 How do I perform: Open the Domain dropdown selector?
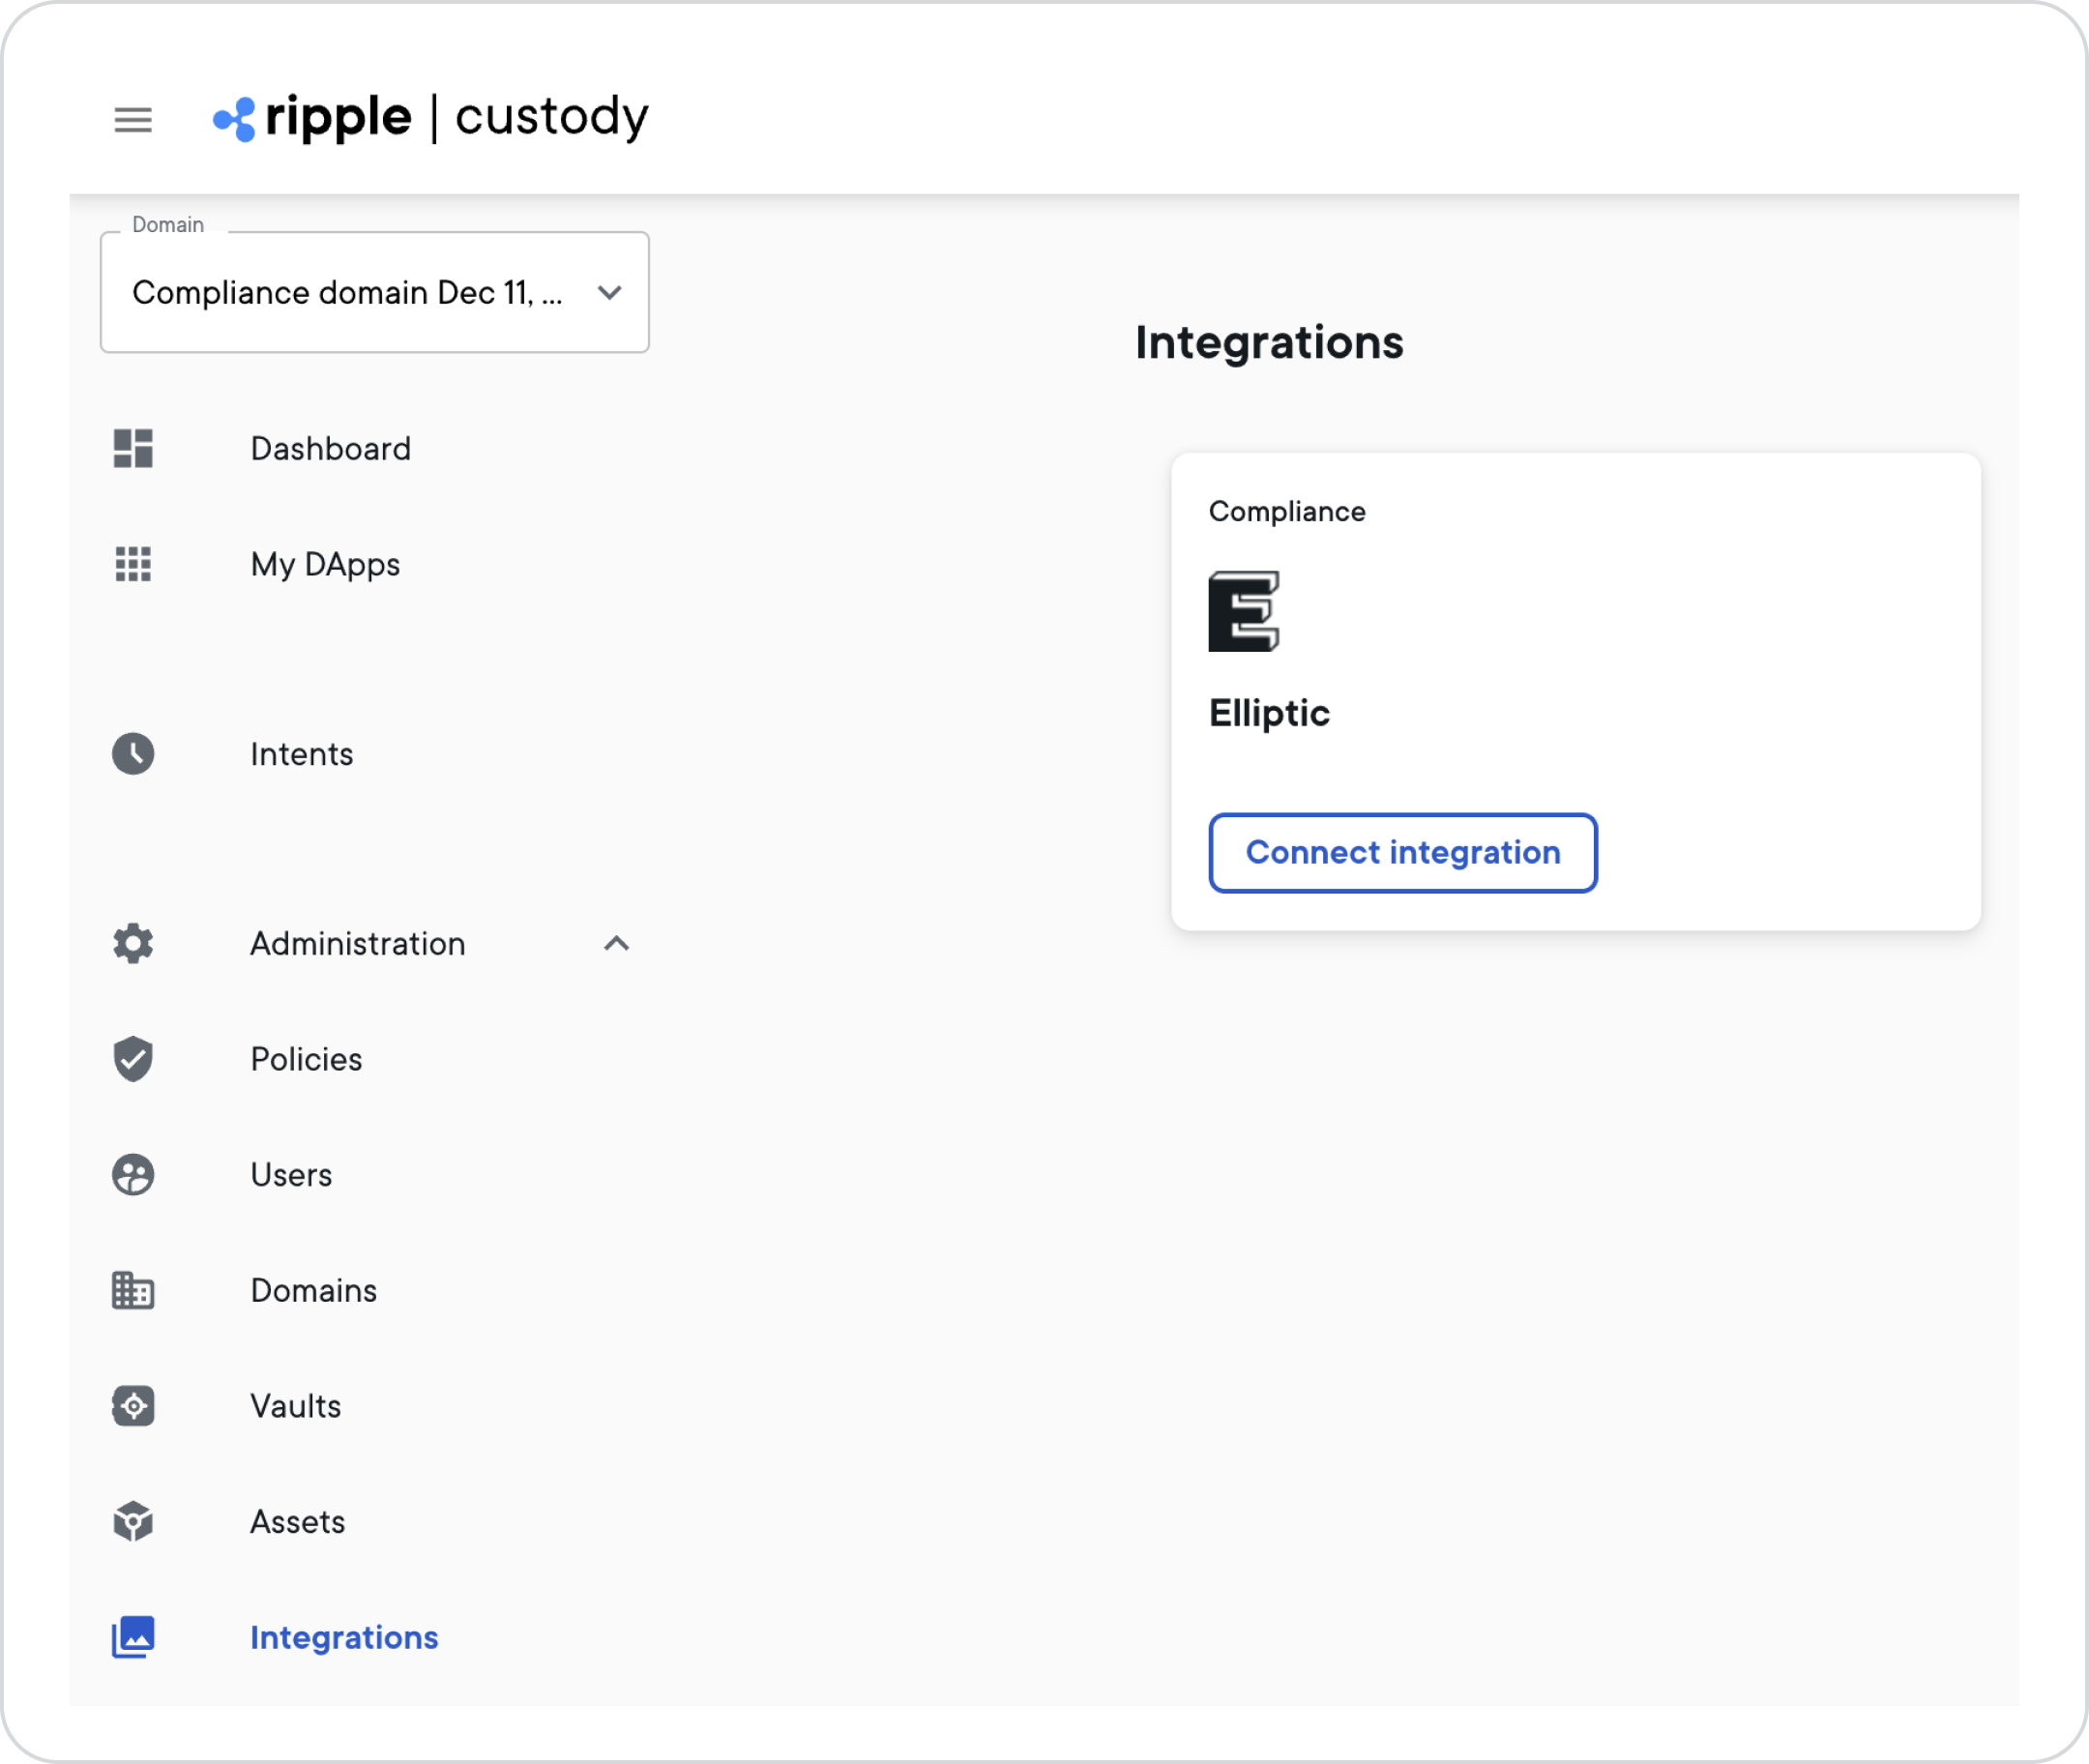(x=375, y=292)
